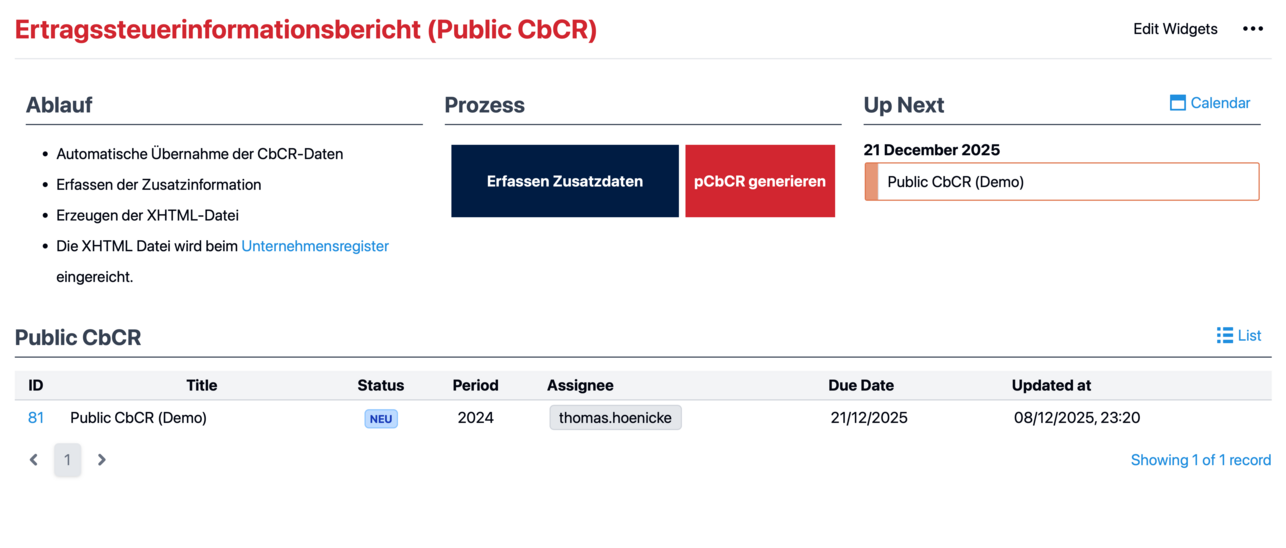Click the Public CbCR (Demo) row title
This screenshot has width=1286, height=548.
[138, 418]
